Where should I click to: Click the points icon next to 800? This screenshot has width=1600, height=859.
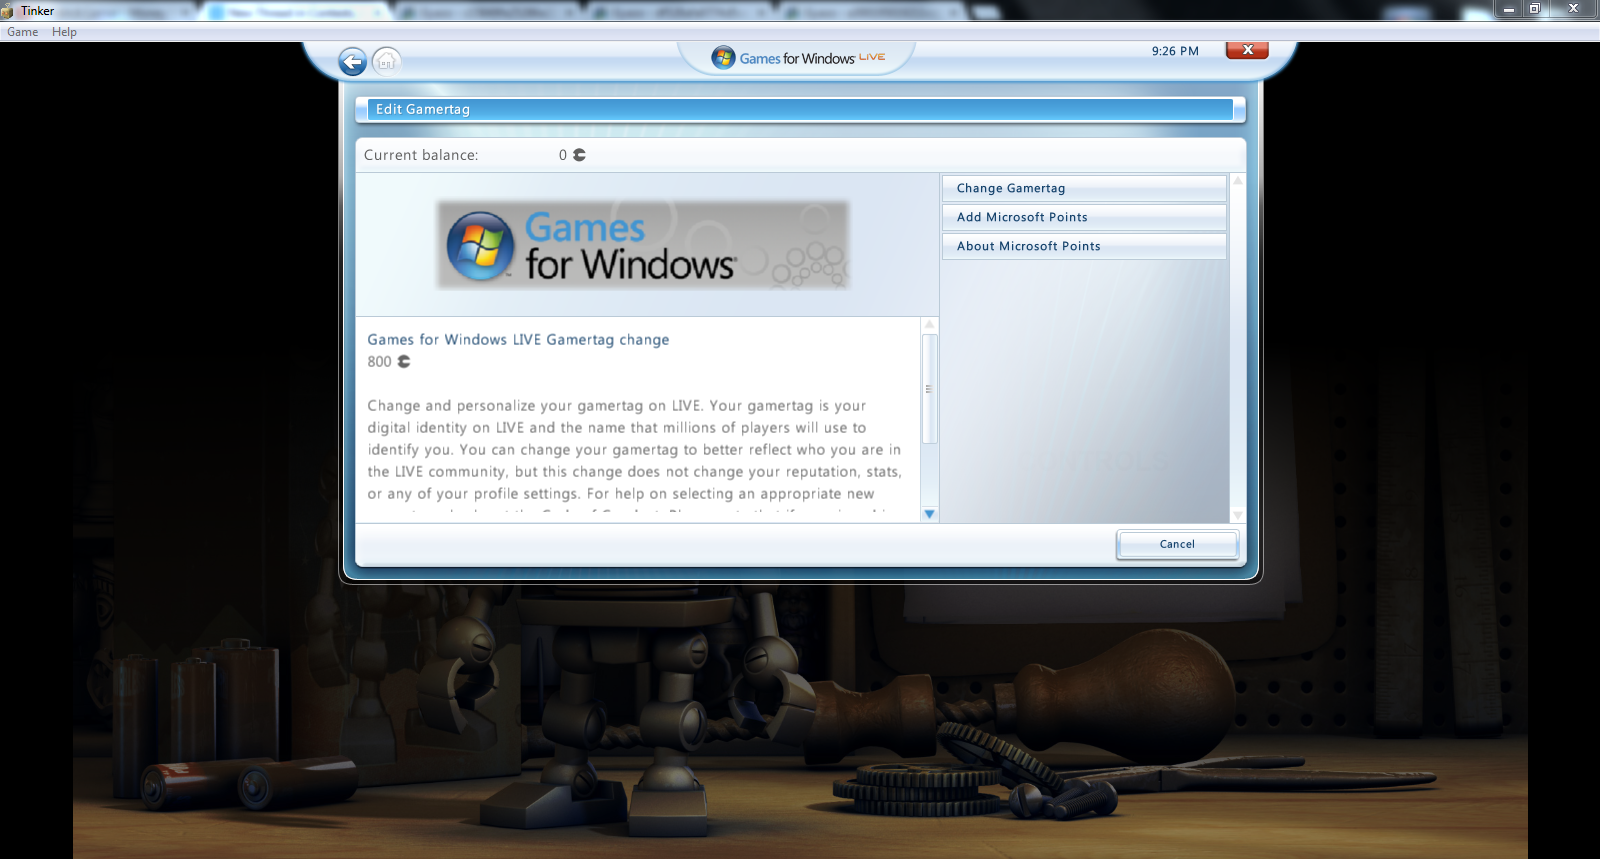click(404, 362)
